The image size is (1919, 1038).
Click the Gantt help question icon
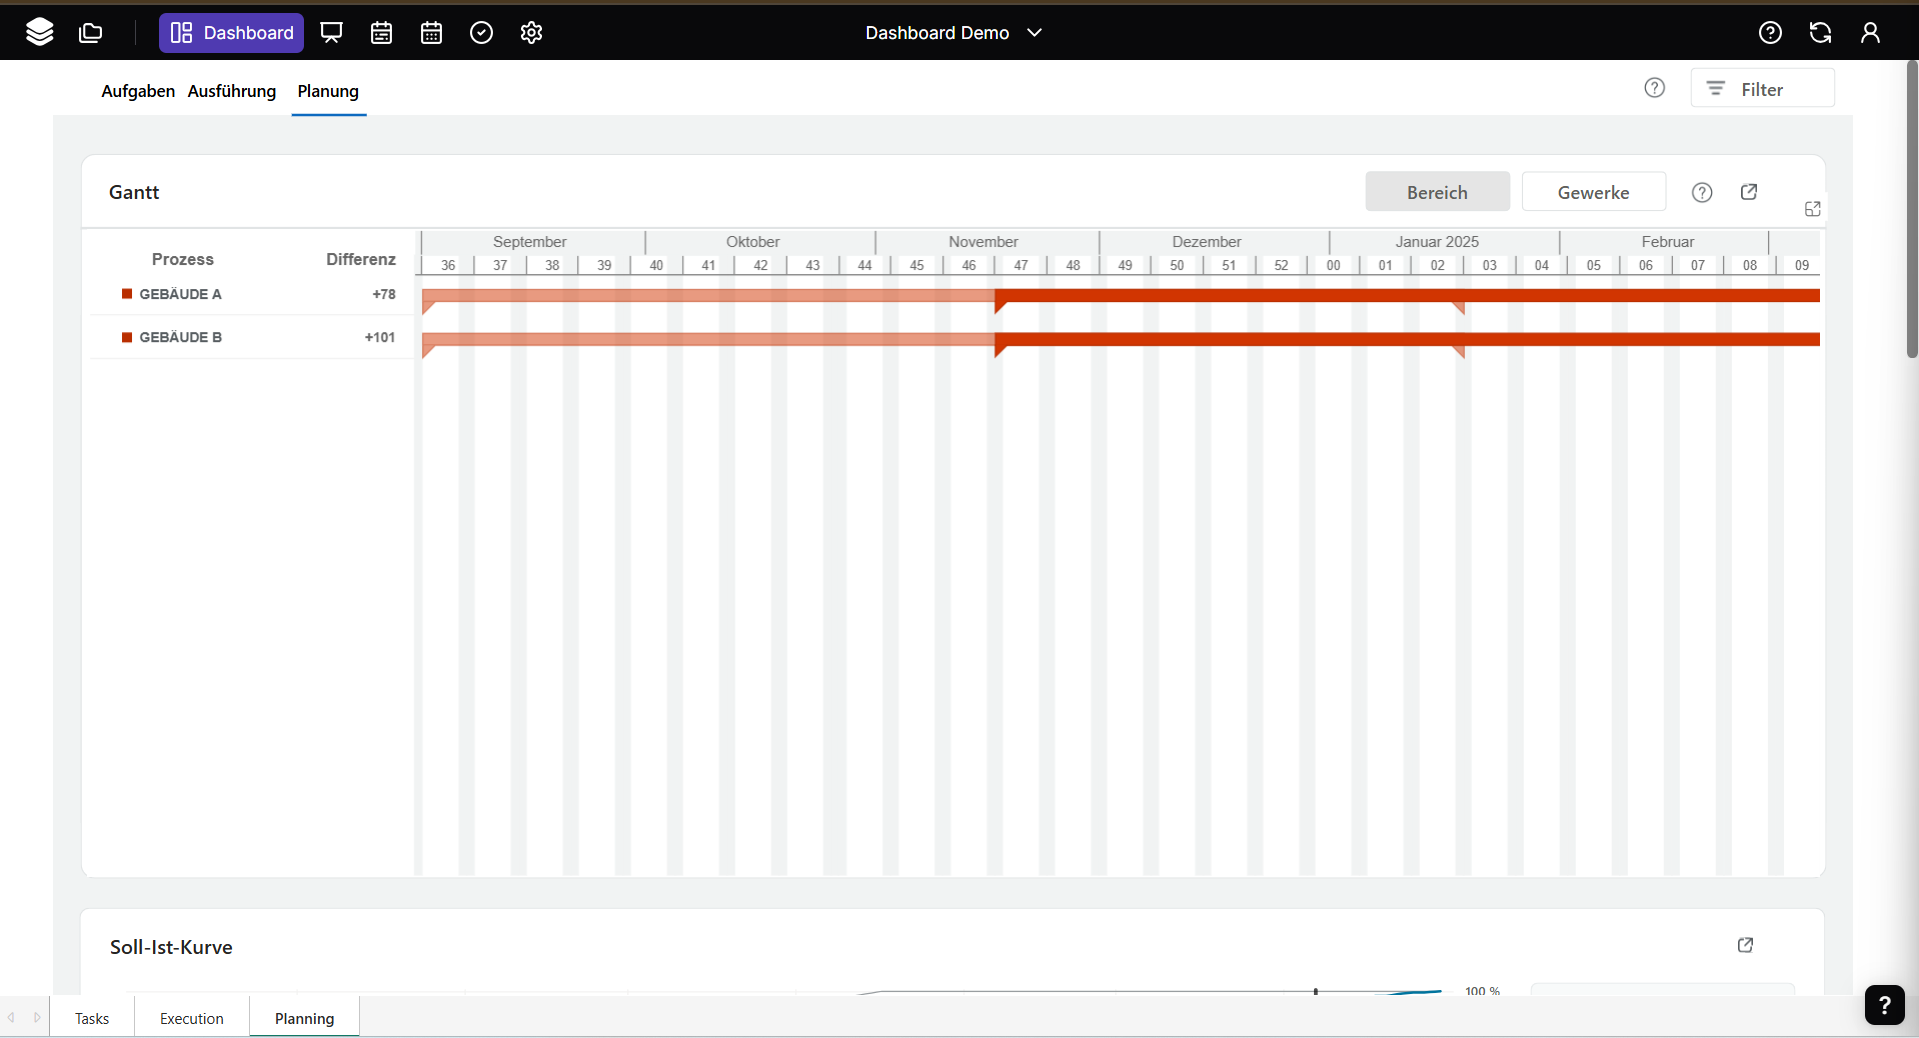click(1702, 192)
